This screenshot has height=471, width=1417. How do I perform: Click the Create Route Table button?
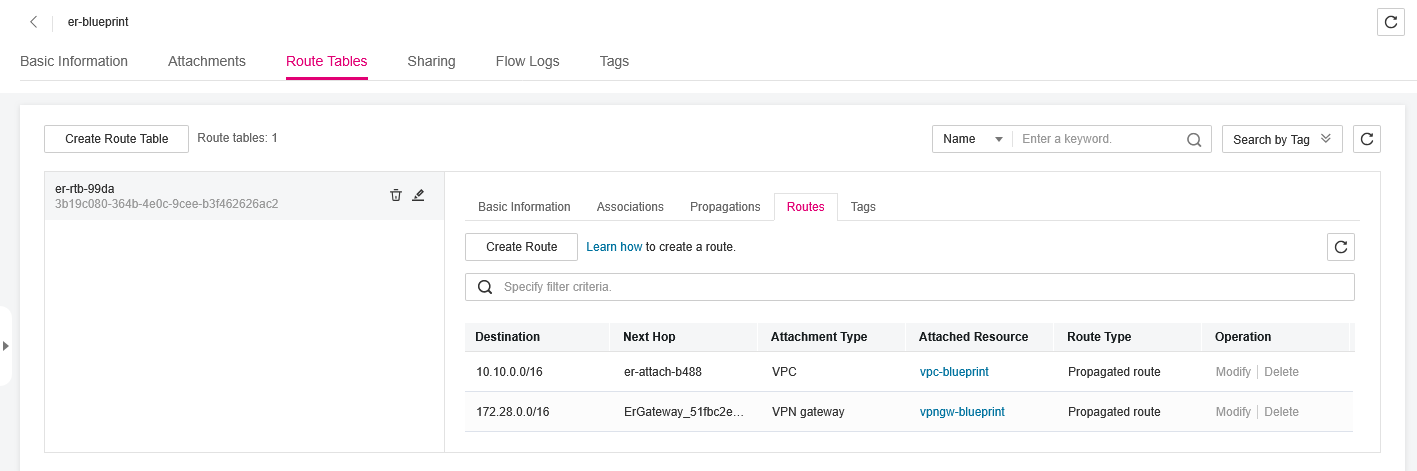point(116,139)
